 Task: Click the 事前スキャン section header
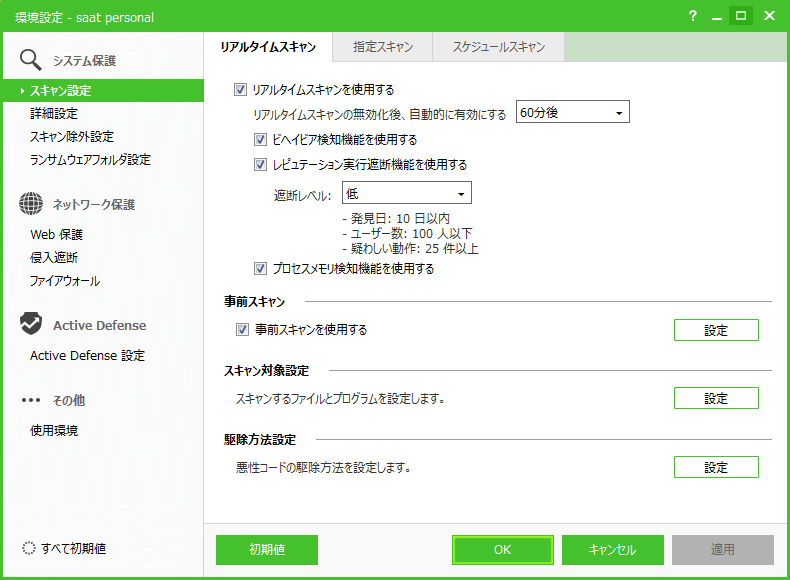tap(254, 302)
